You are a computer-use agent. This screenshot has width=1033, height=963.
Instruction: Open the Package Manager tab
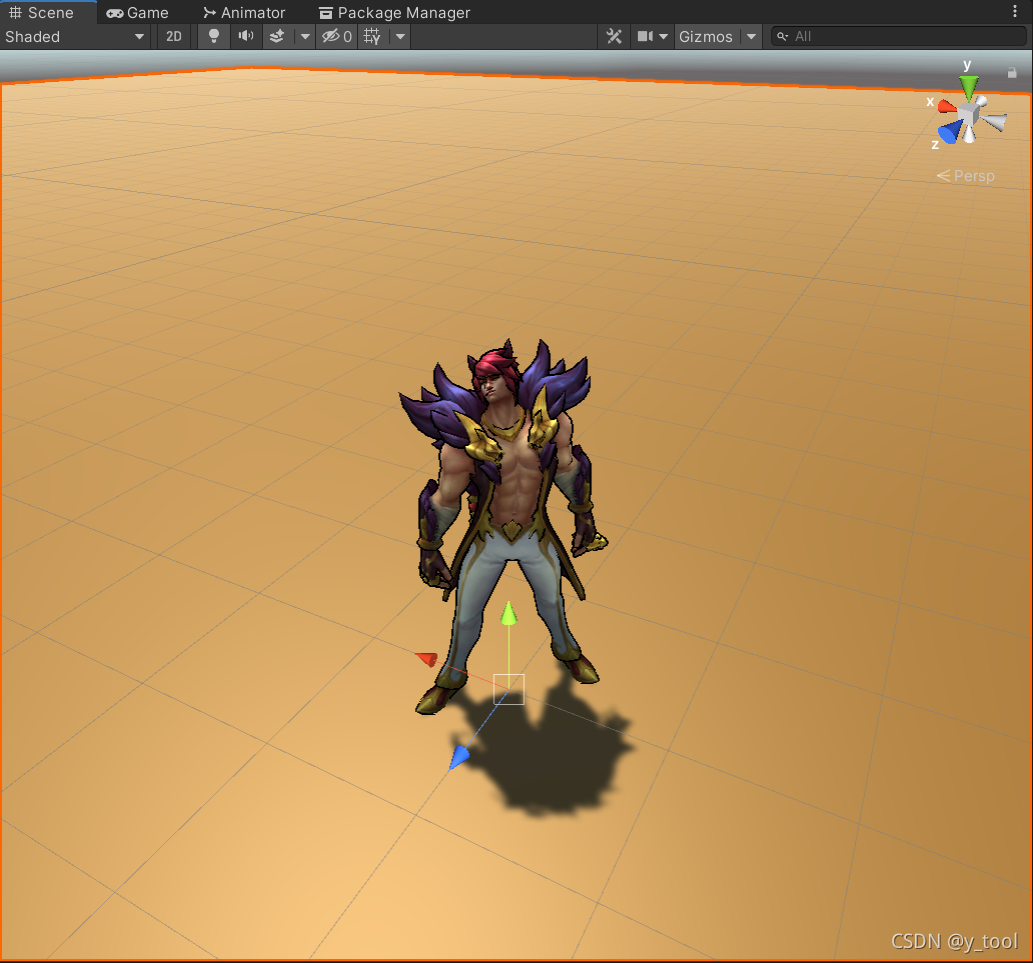pos(395,13)
